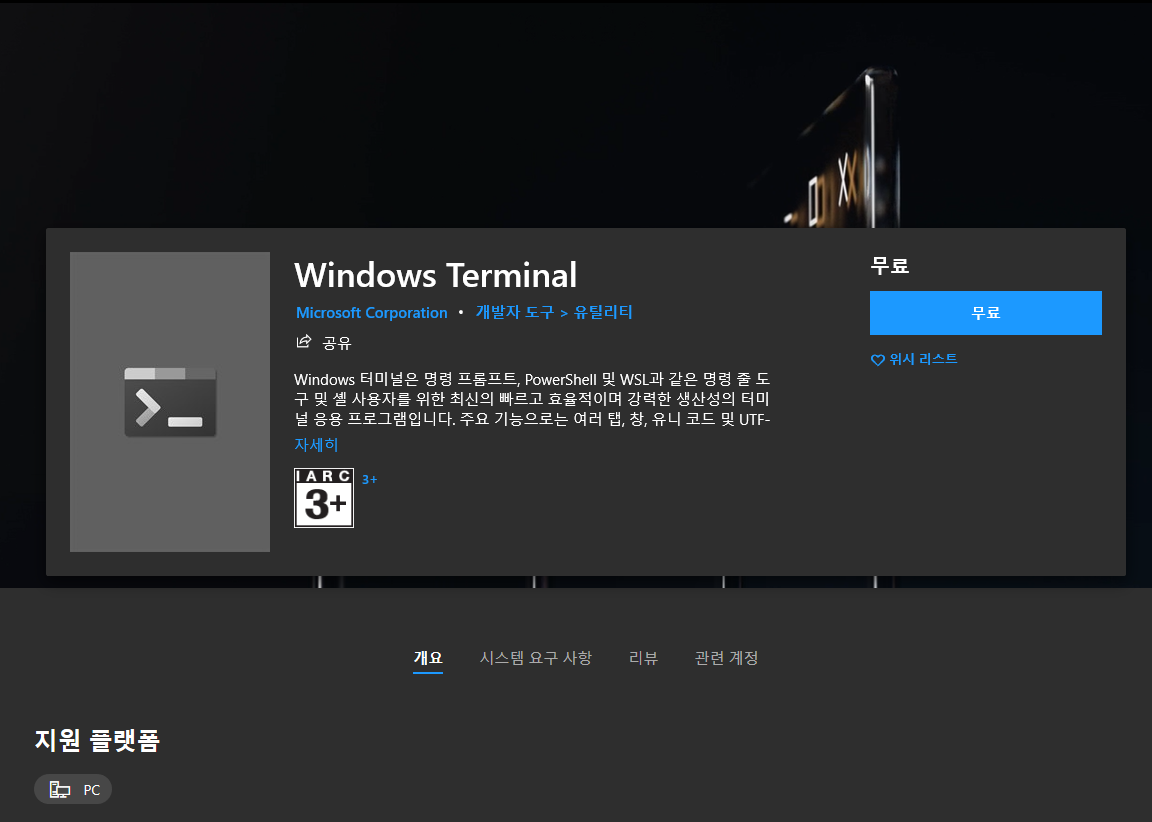Click the IARC 3+ rating badge
1152x822 pixels.
(324, 498)
